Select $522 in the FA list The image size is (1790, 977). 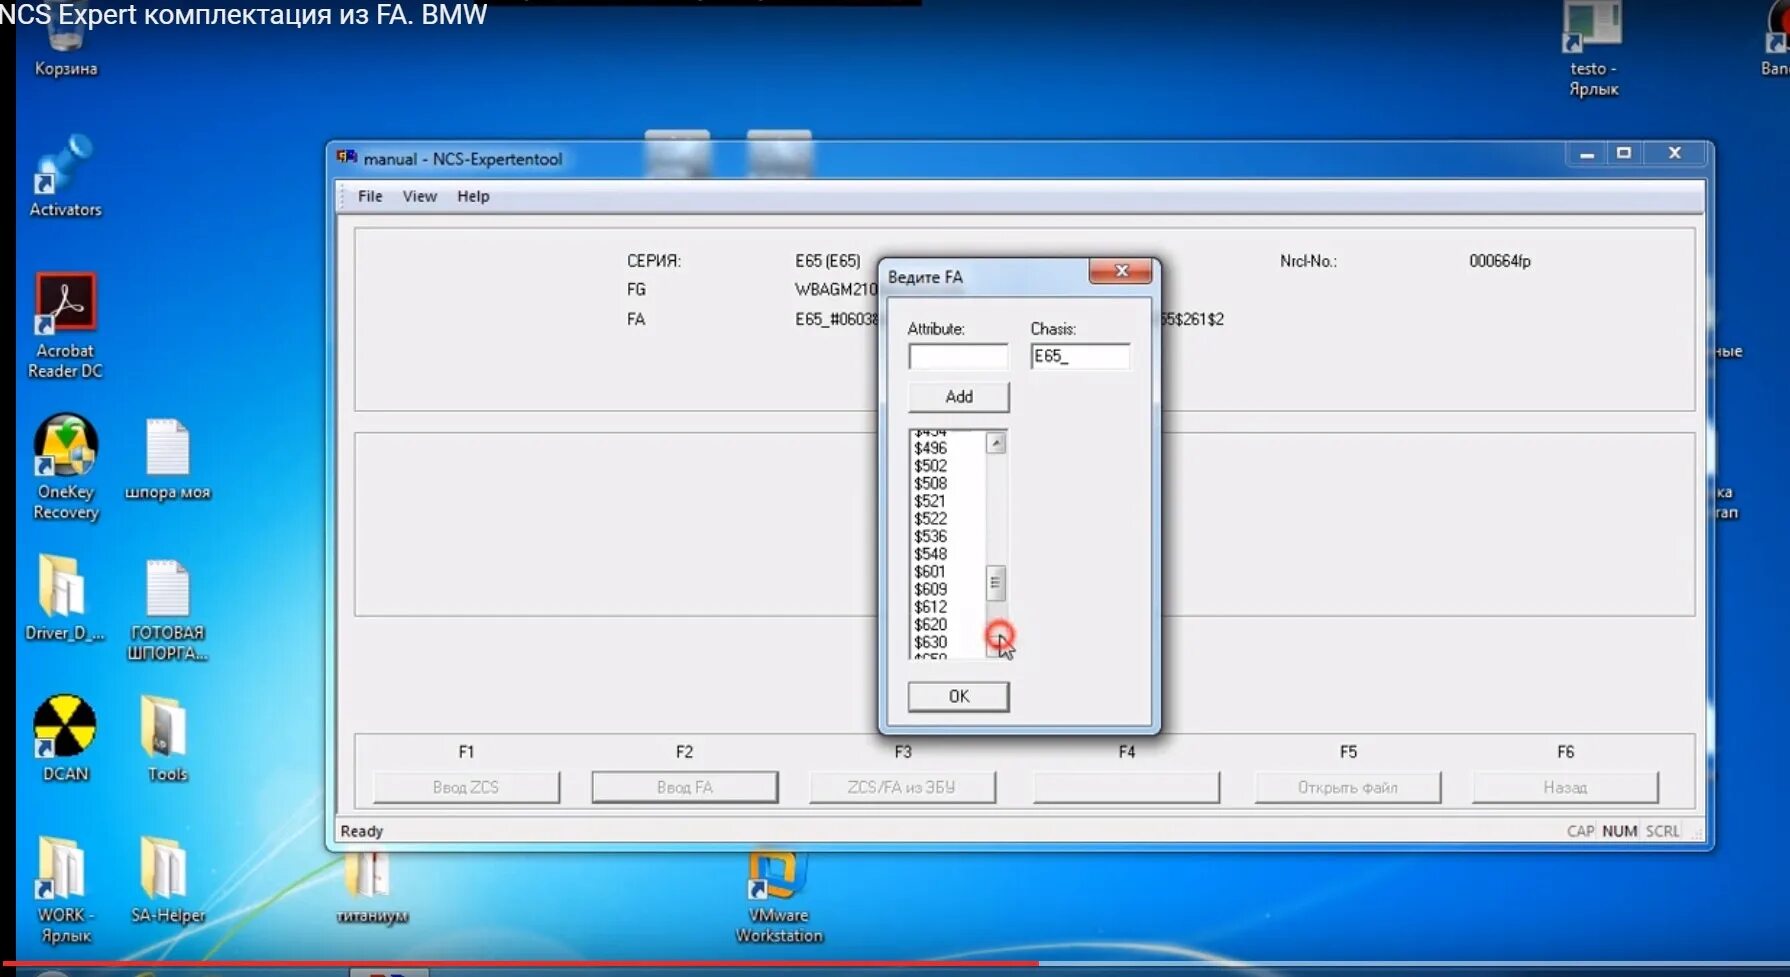point(931,519)
